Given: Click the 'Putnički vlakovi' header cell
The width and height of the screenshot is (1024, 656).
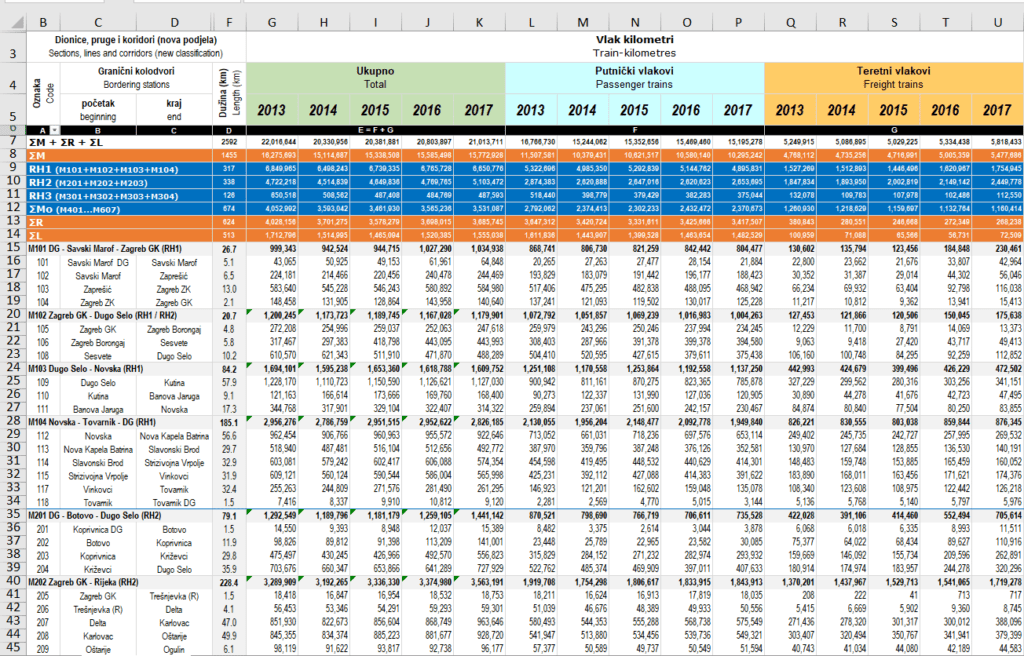Looking at the screenshot, I should (x=634, y=78).
